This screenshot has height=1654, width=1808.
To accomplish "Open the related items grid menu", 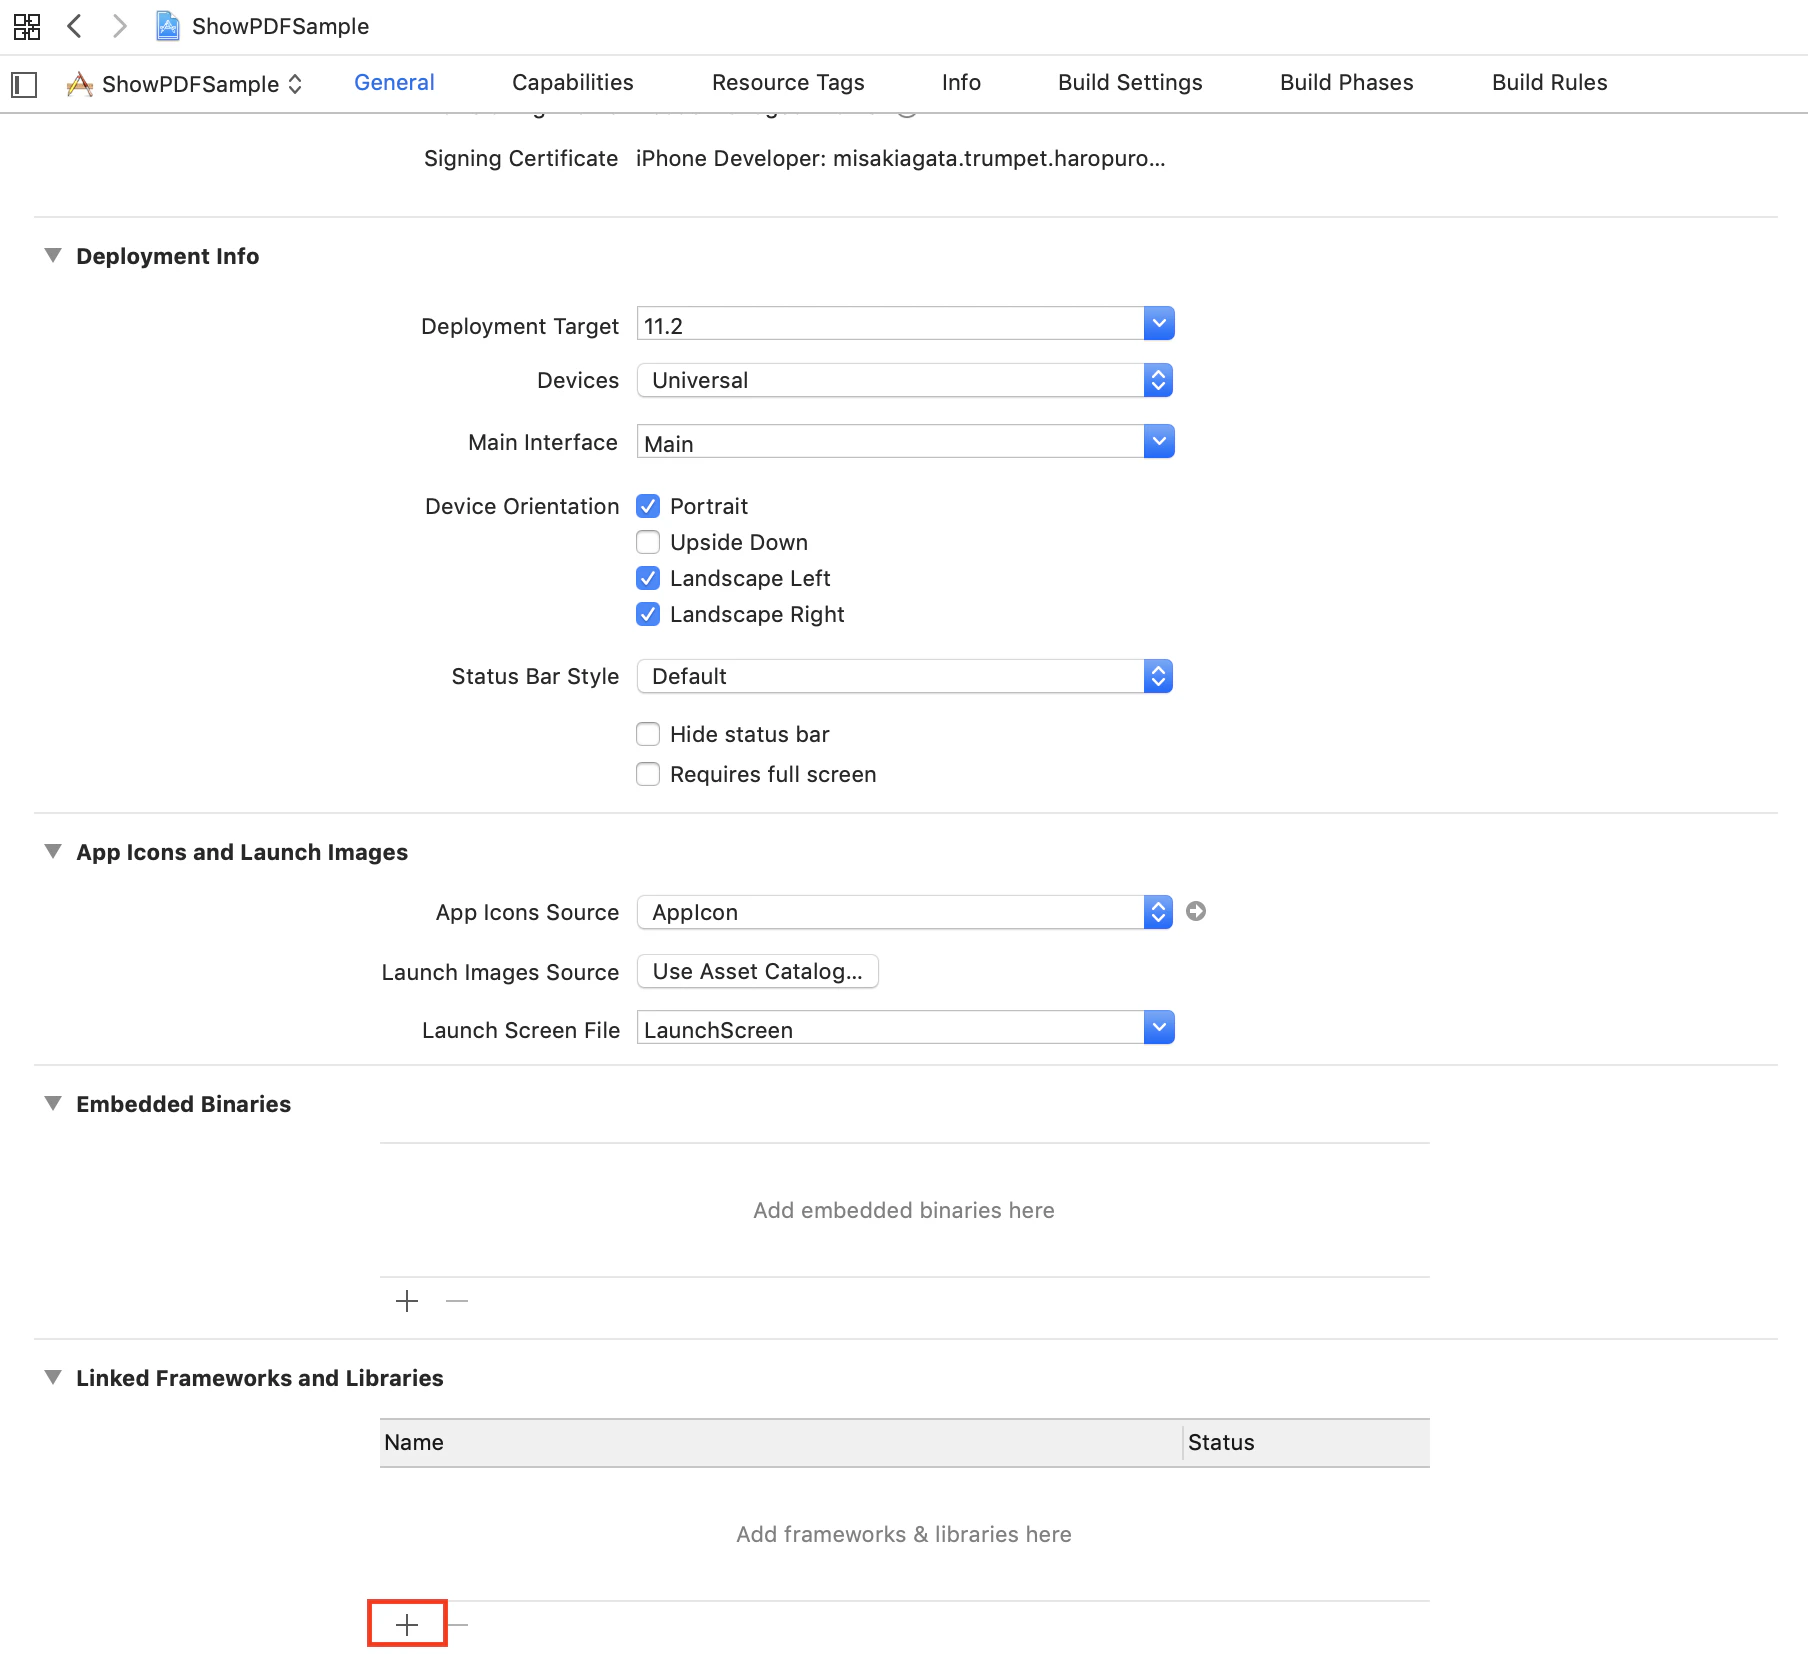I will coord(27,26).
